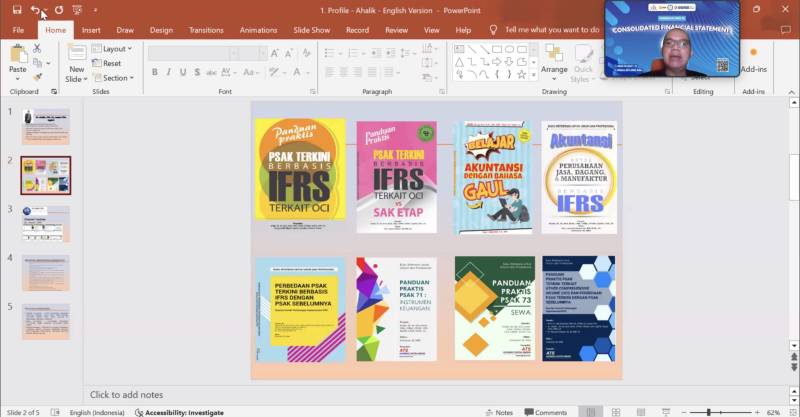Viewport: 800px width, 417px height.
Task: Click the zoom slider handle
Action: pos(708,412)
